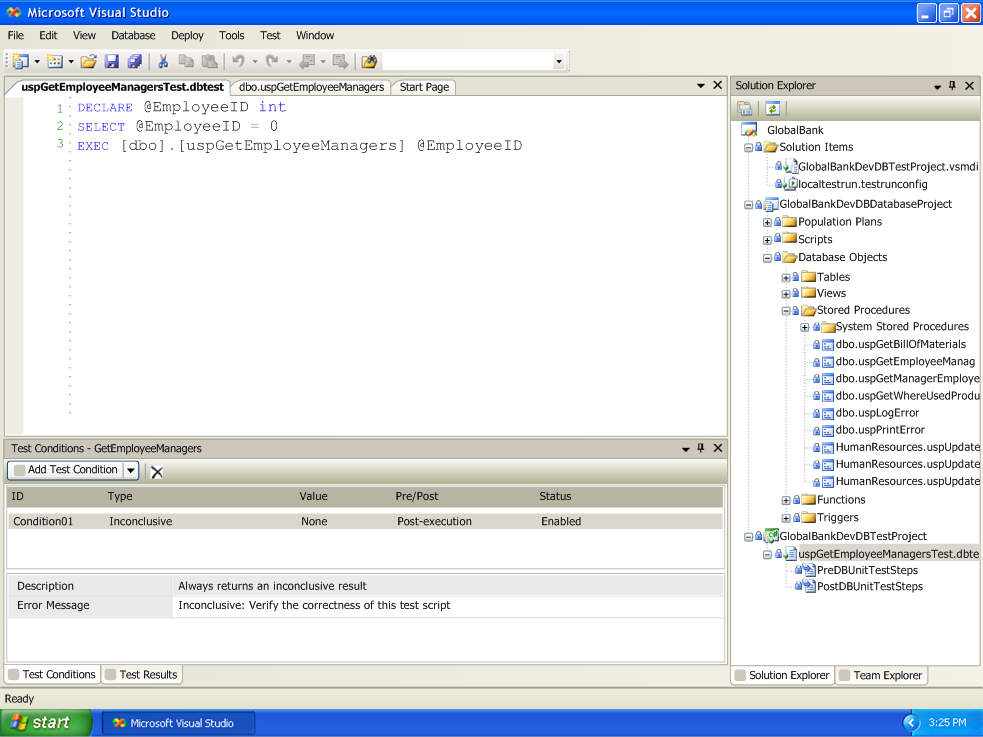Switch to the dbo.uspGetEmployeeManagers tab
The image size is (983, 737).
pos(312,87)
